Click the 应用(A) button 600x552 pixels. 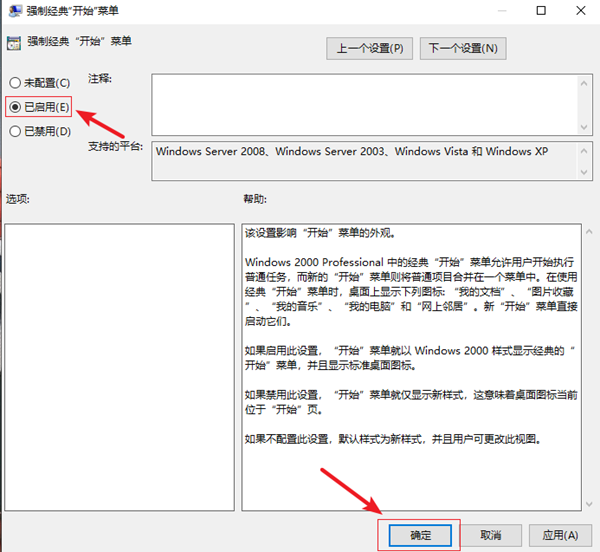tap(560, 535)
